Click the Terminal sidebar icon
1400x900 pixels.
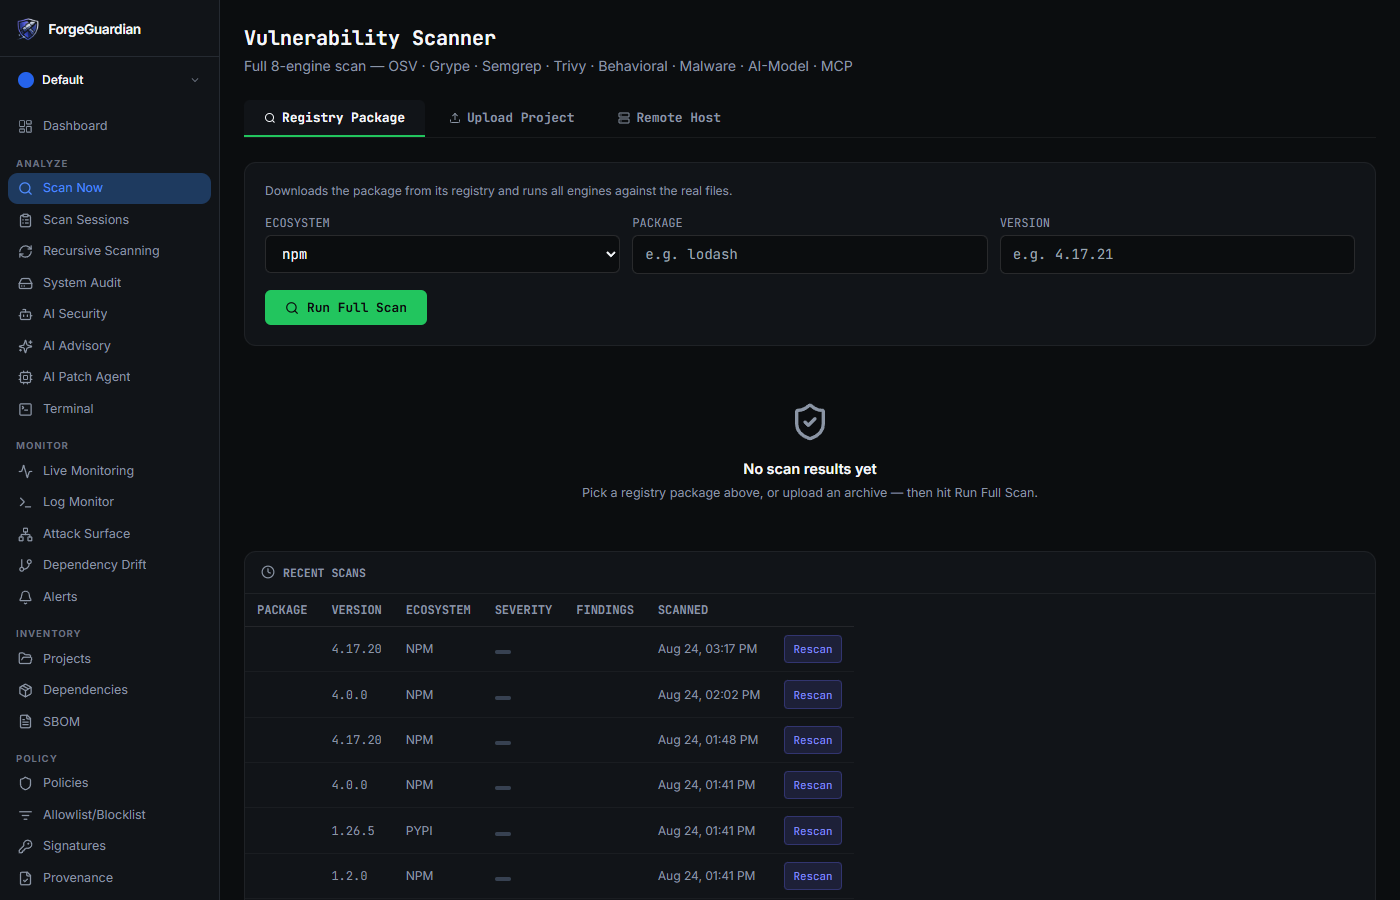[26, 409]
